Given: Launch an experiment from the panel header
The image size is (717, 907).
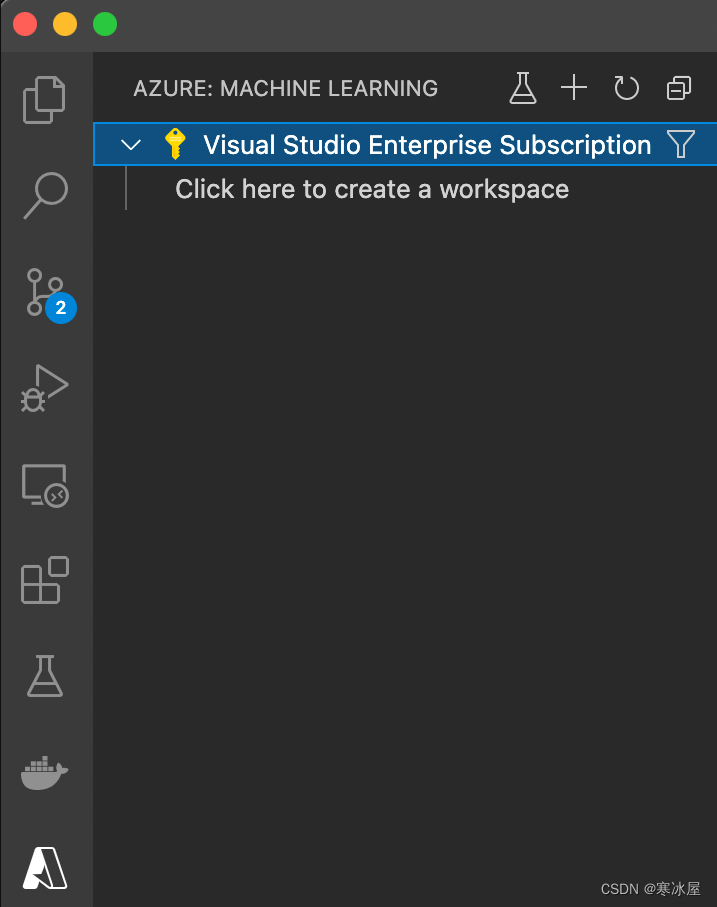Looking at the screenshot, I should coord(522,88).
